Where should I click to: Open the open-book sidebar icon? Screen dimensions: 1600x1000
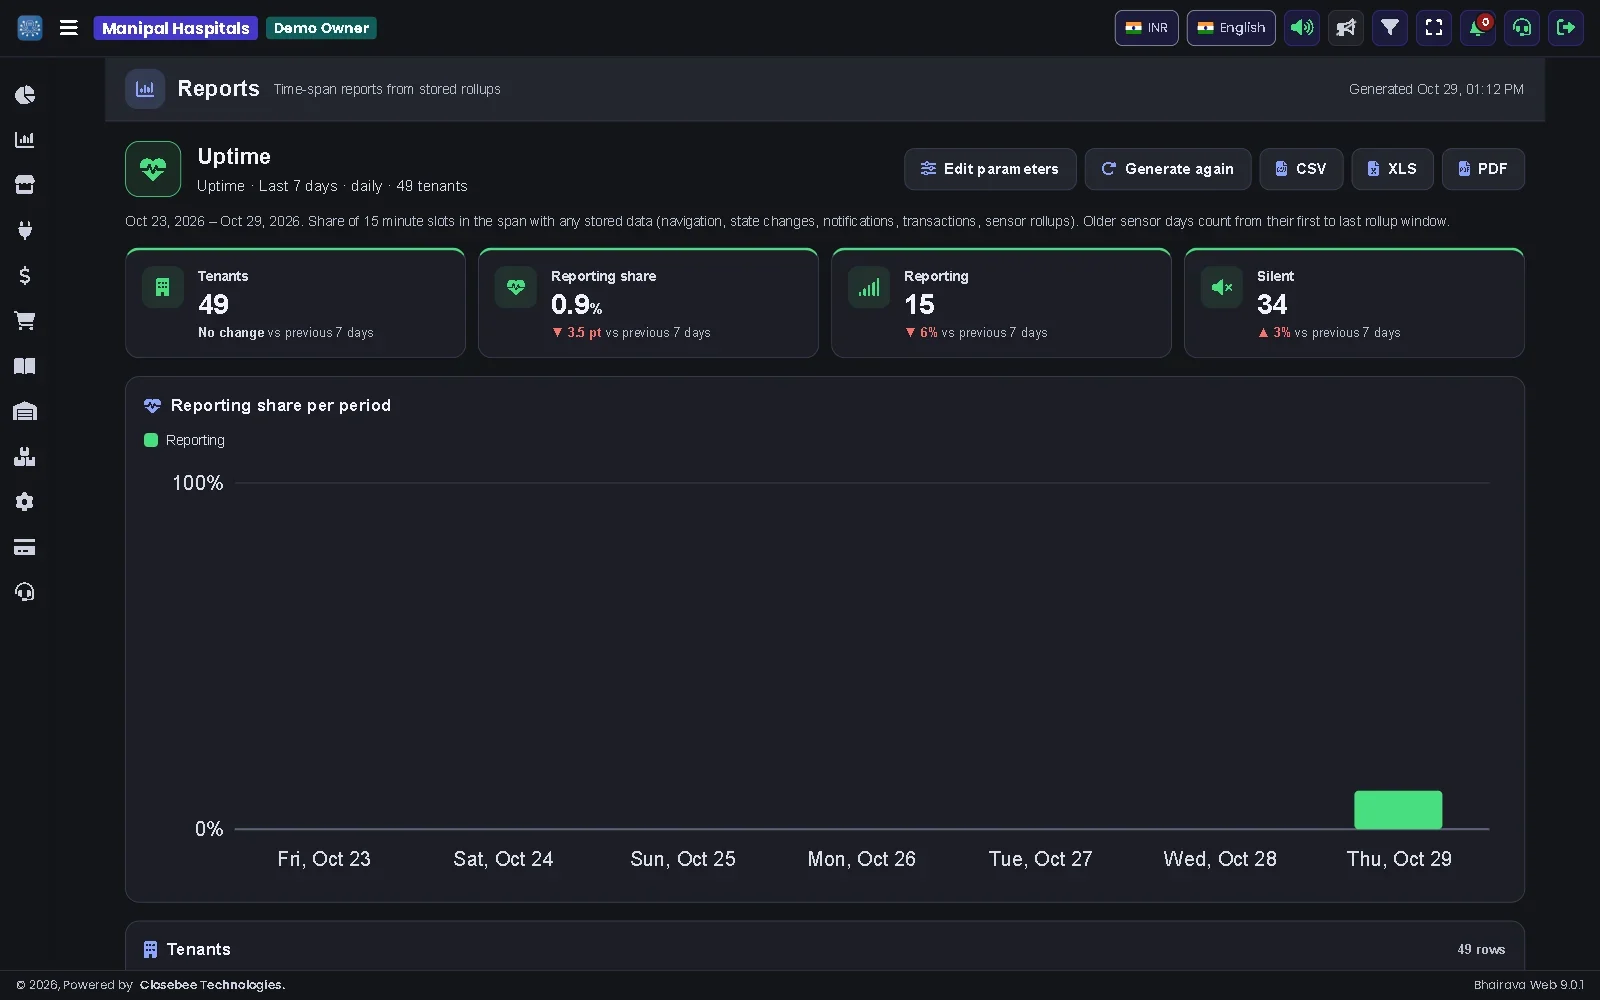coord(25,366)
